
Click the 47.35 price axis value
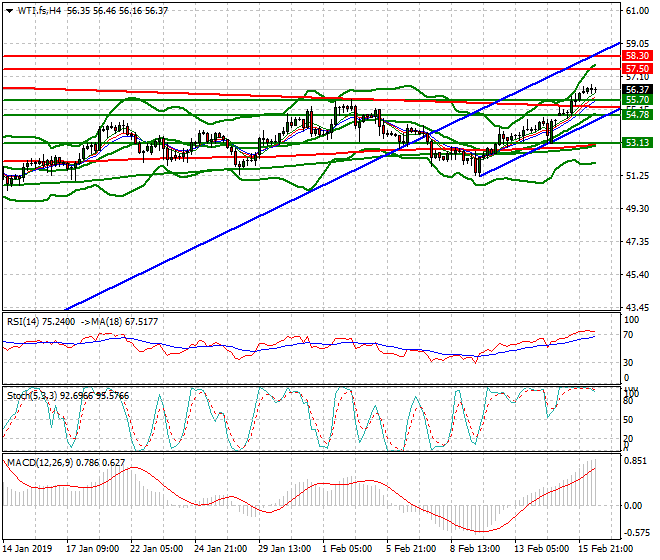637,242
